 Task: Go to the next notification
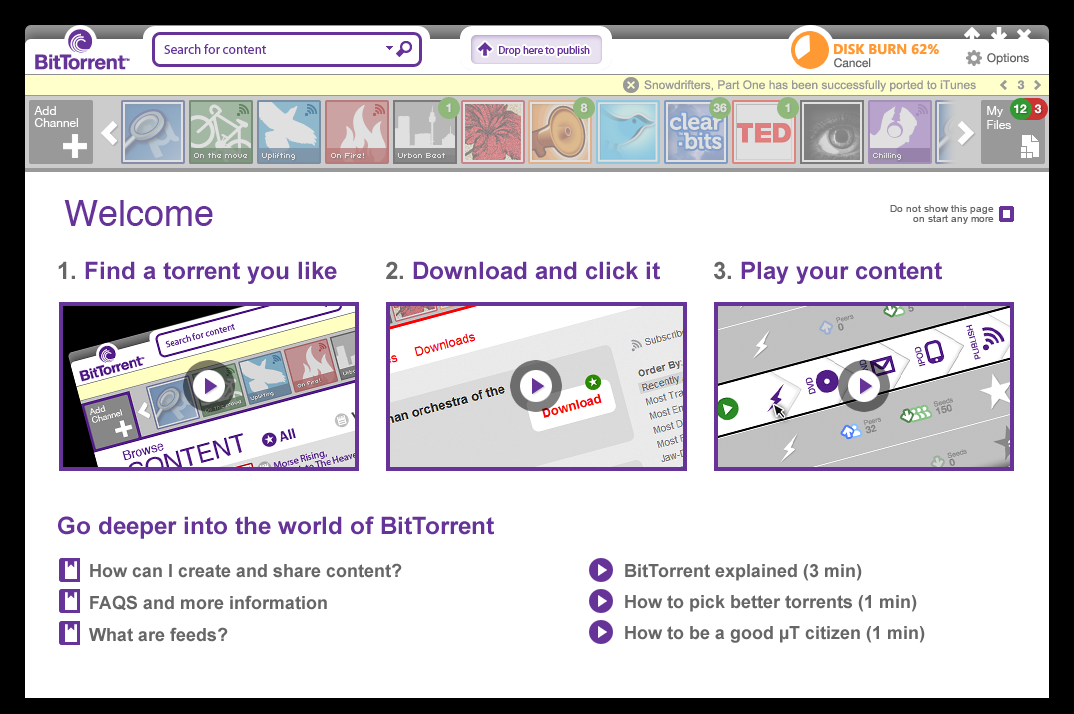1037,85
